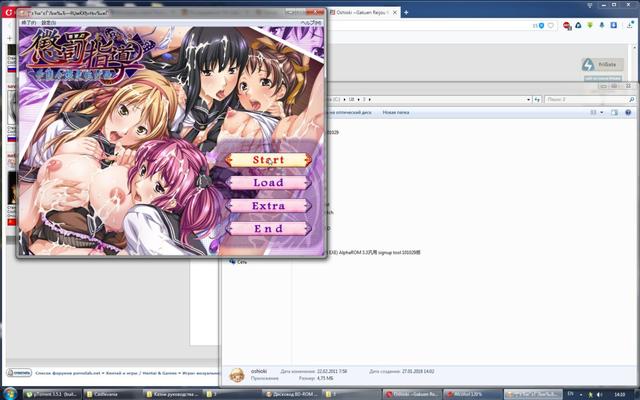640x400 pixels.
Task: Expand the breadcrumb arrow after U8 in Explorer
Action: point(358,99)
